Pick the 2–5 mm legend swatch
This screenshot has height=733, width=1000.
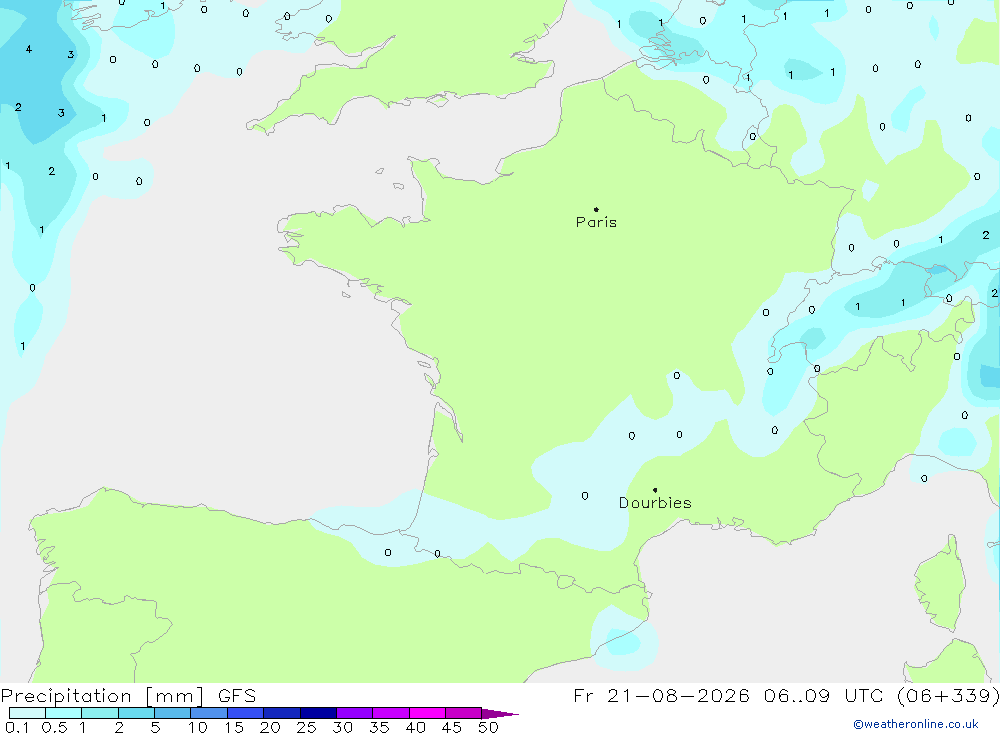tap(136, 713)
